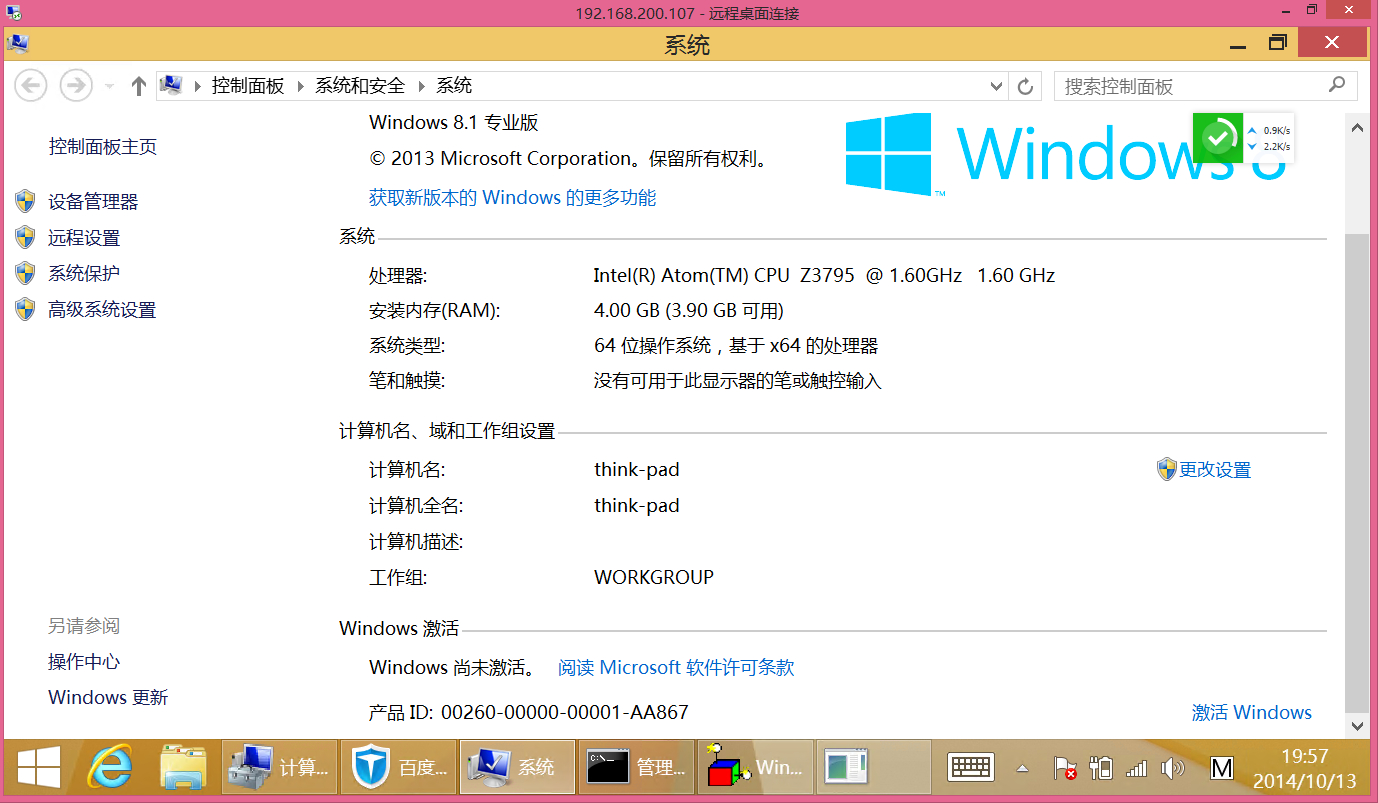Screen dimensions: 1378x803
Task: Click the RAM value 4.00 GB (3.90 GB 可用)
Action: point(689,310)
